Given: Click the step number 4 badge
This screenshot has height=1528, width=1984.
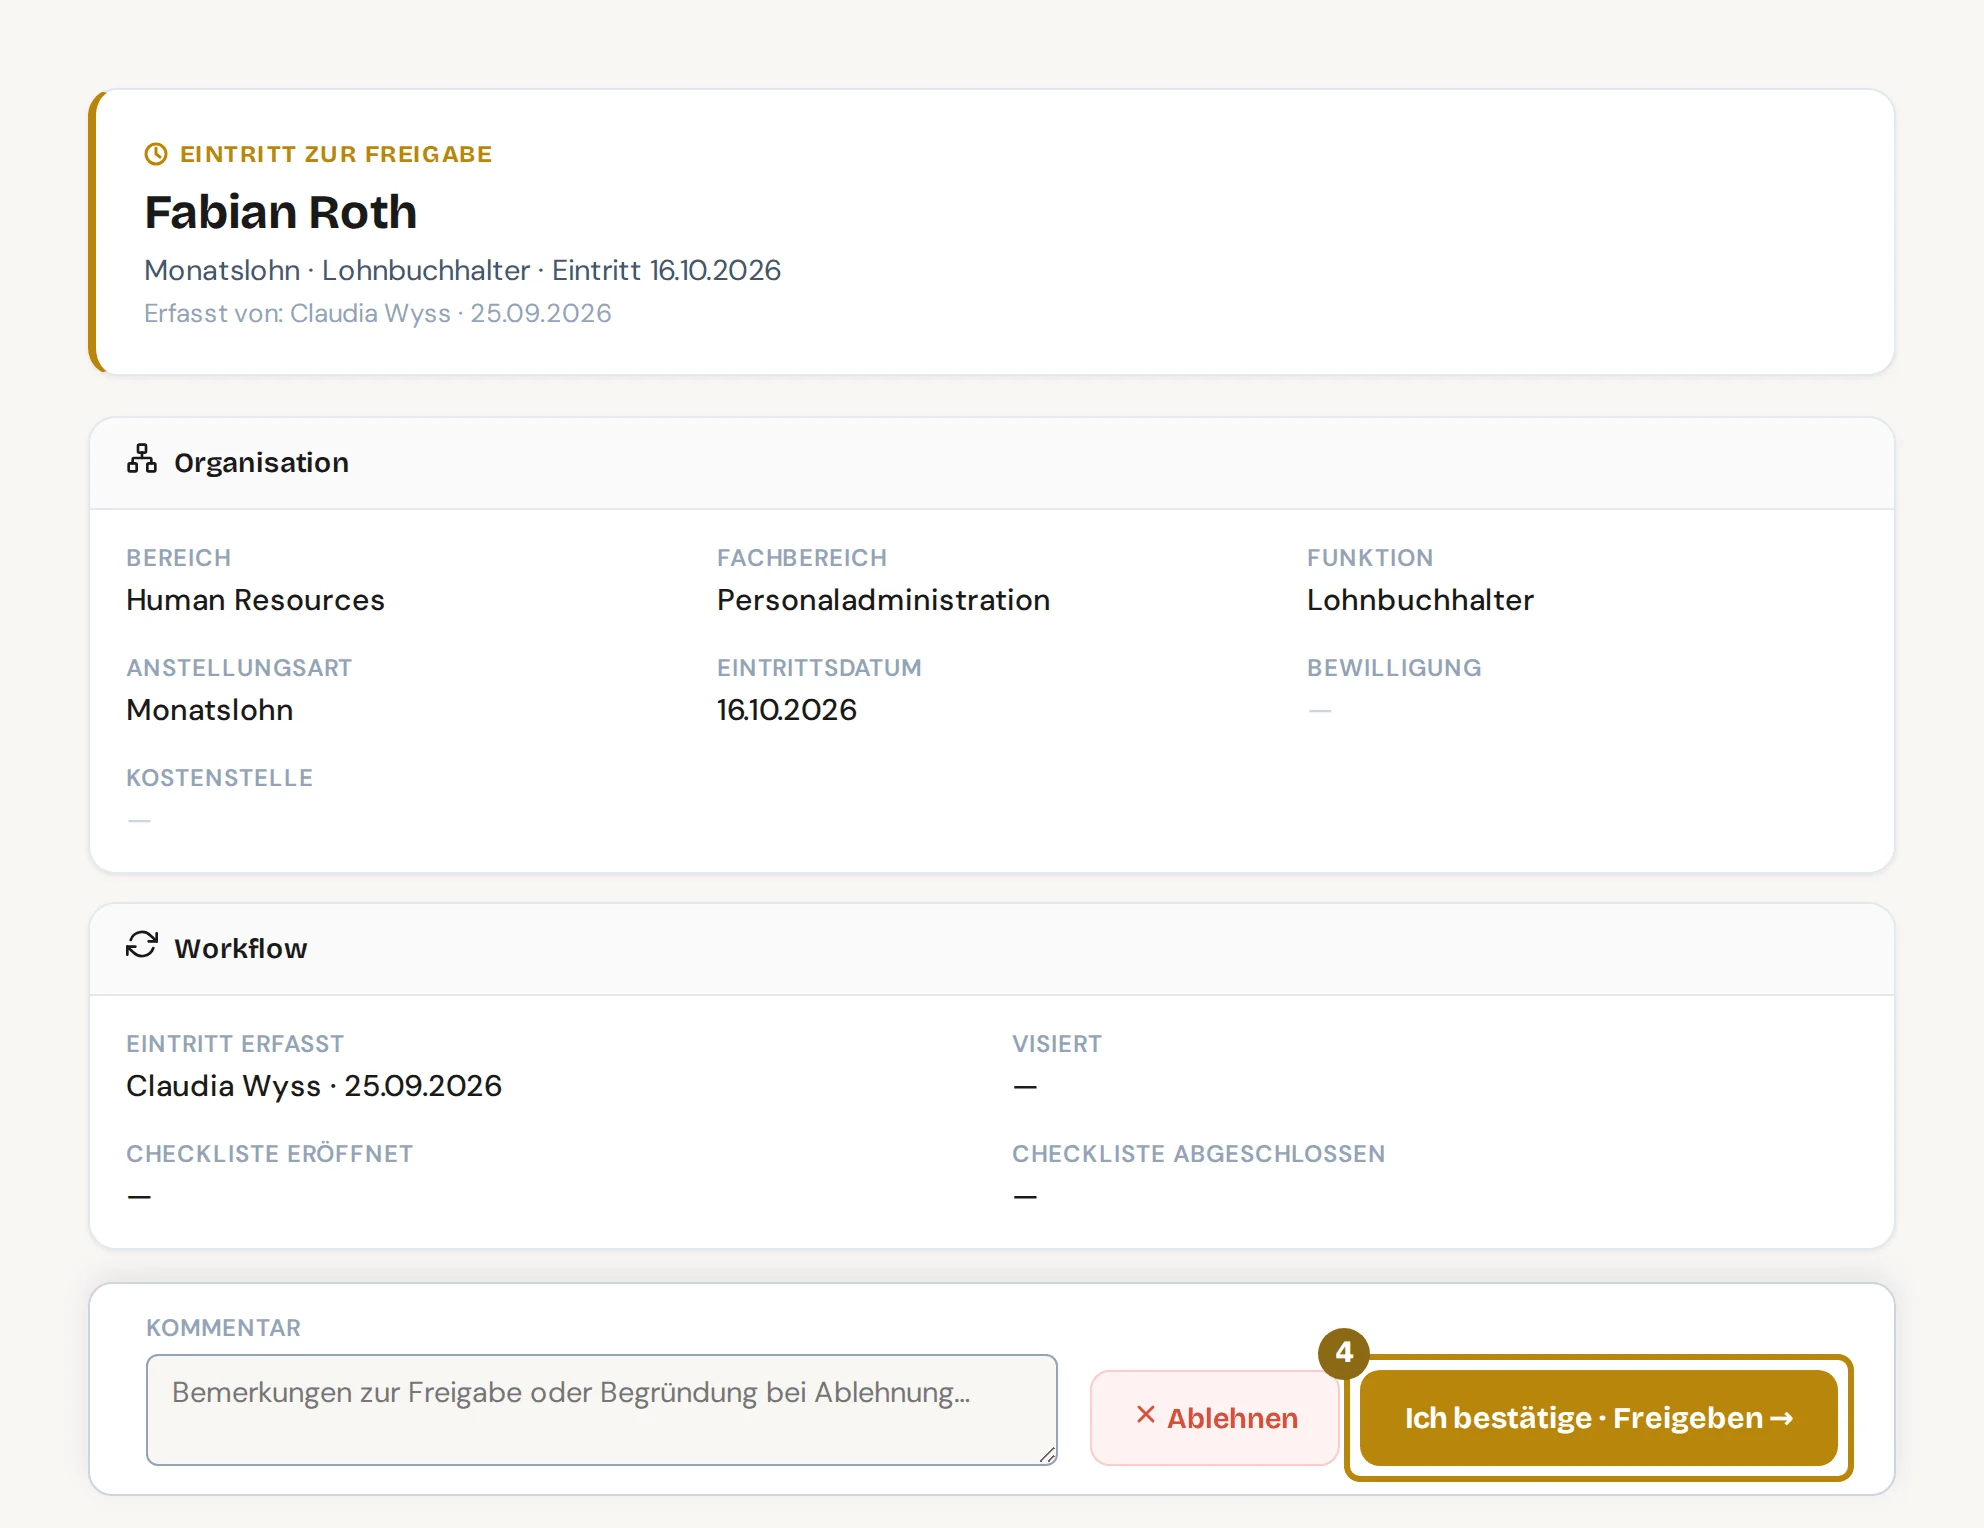Looking at the screenshot, I should (1344, 1353).
